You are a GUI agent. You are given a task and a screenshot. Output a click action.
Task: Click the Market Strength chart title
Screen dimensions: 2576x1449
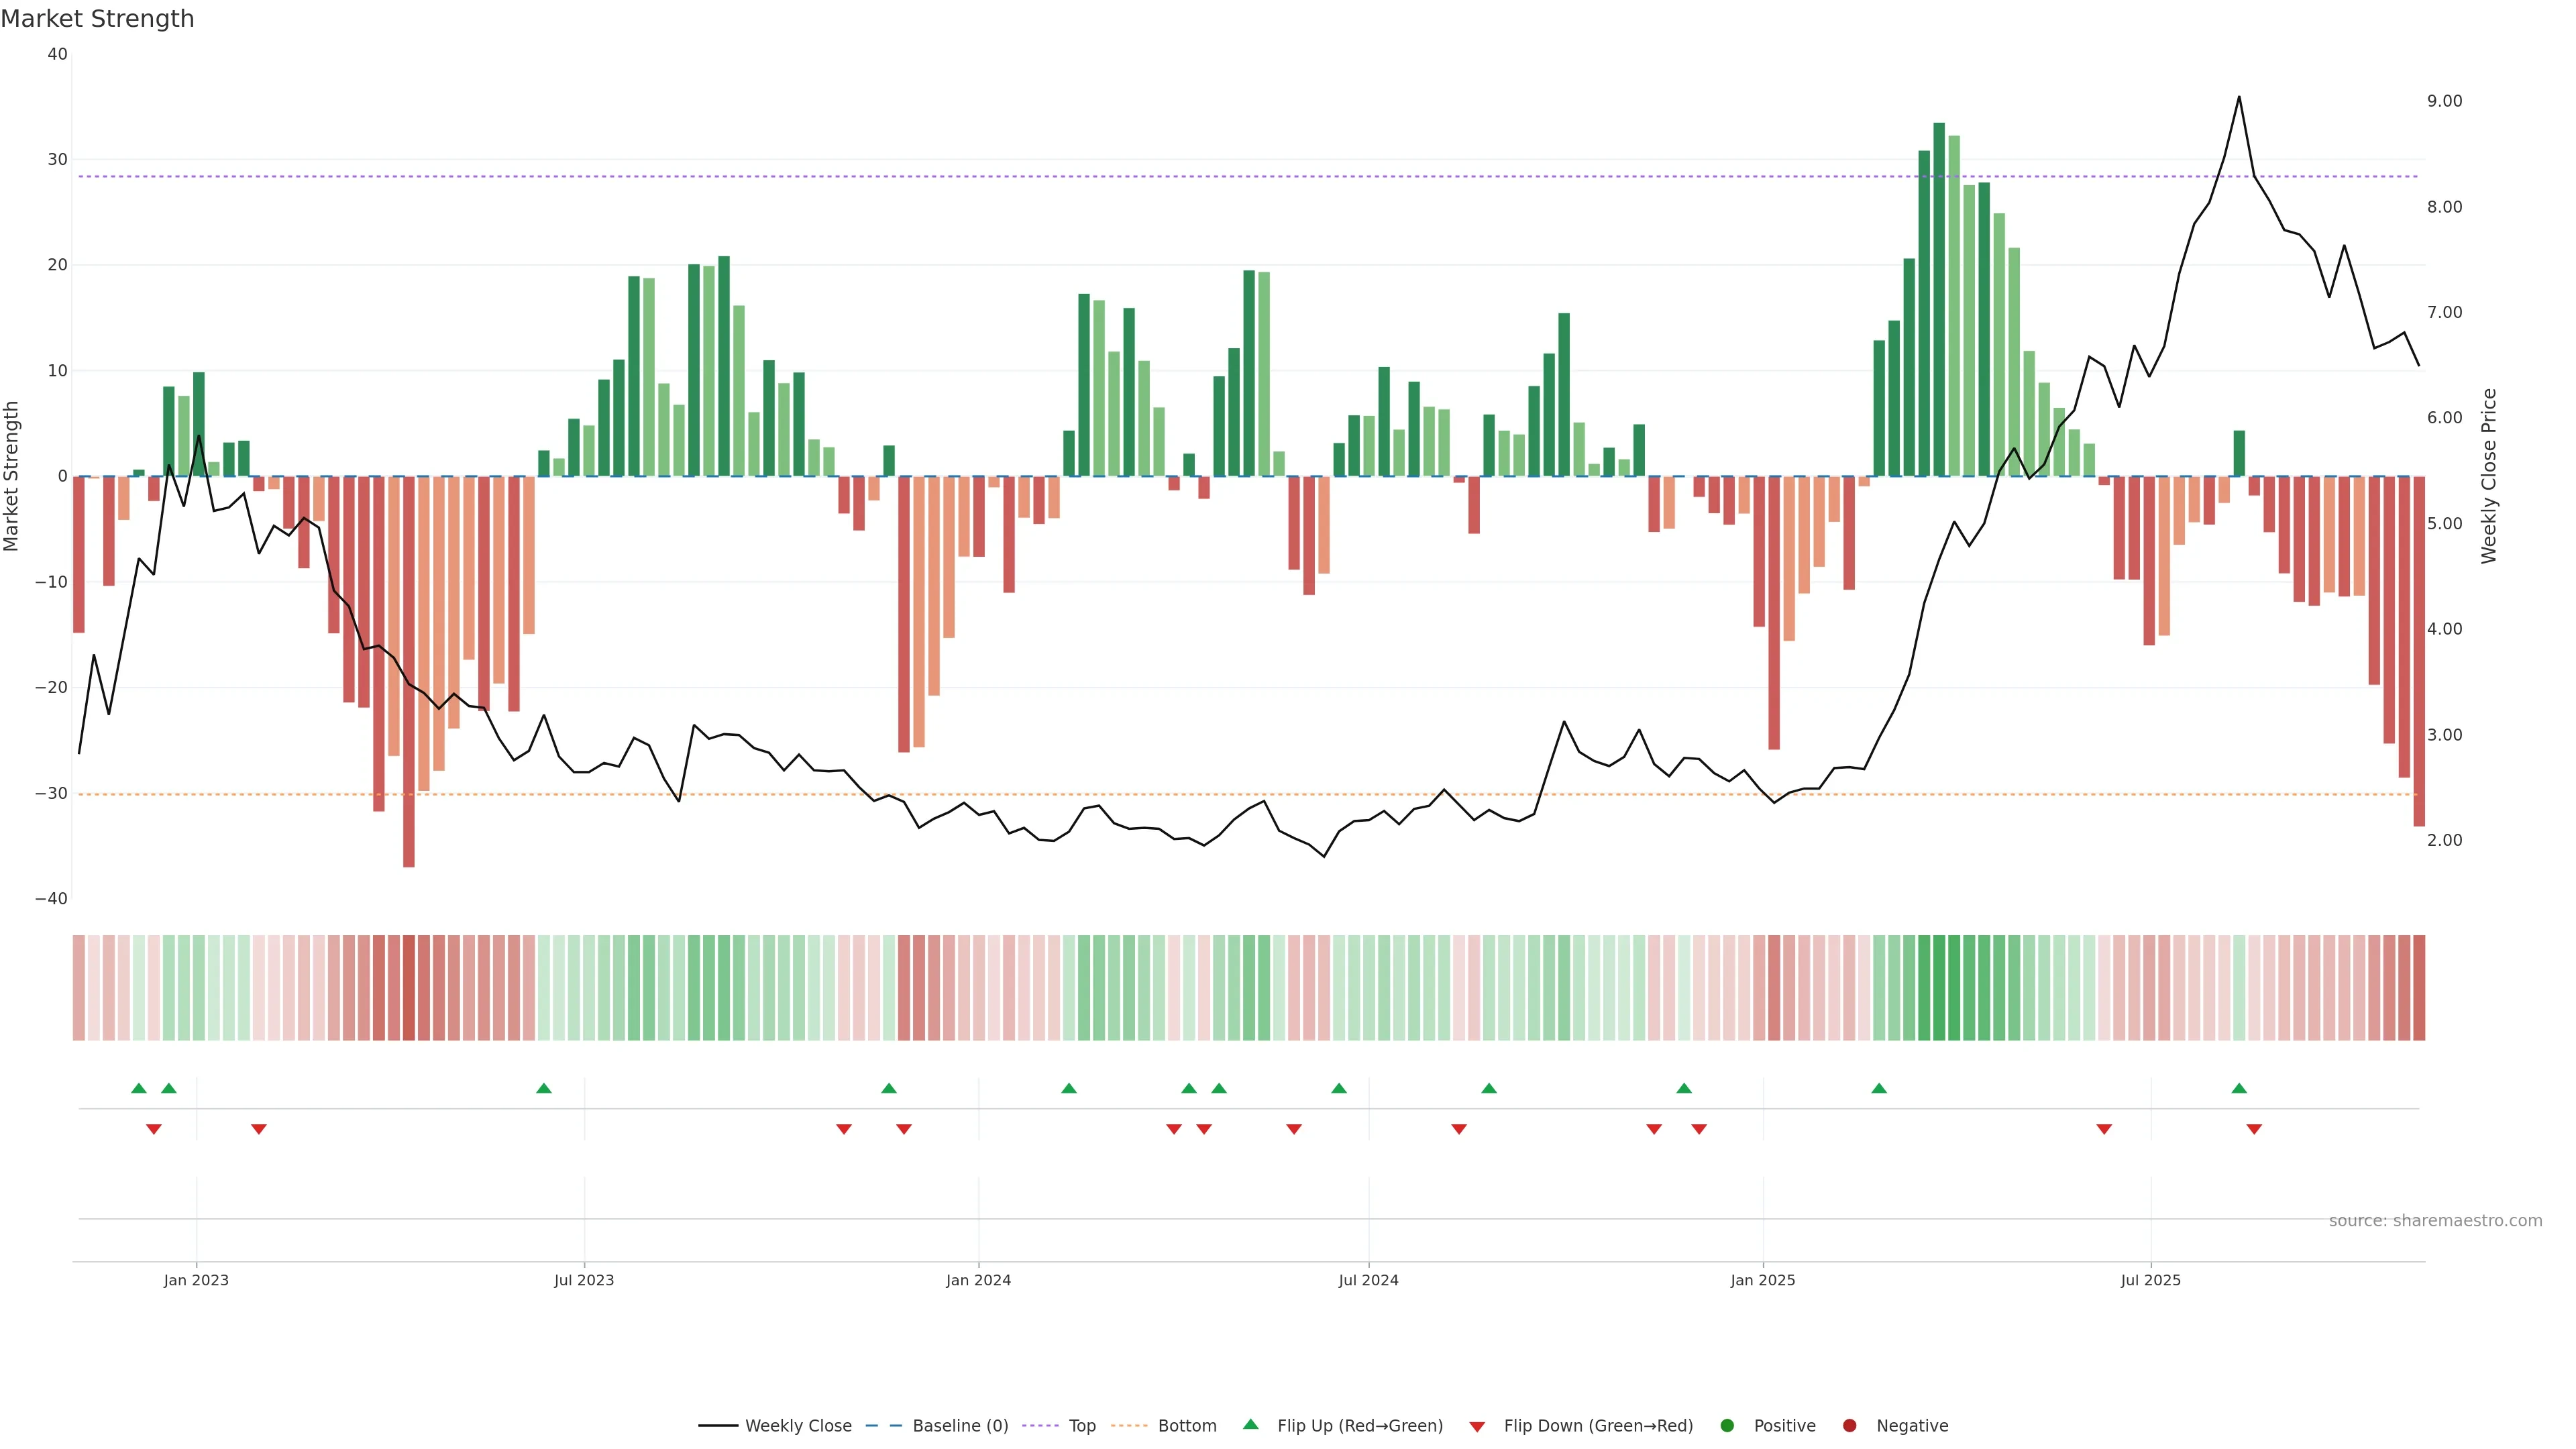pos(97,19)
